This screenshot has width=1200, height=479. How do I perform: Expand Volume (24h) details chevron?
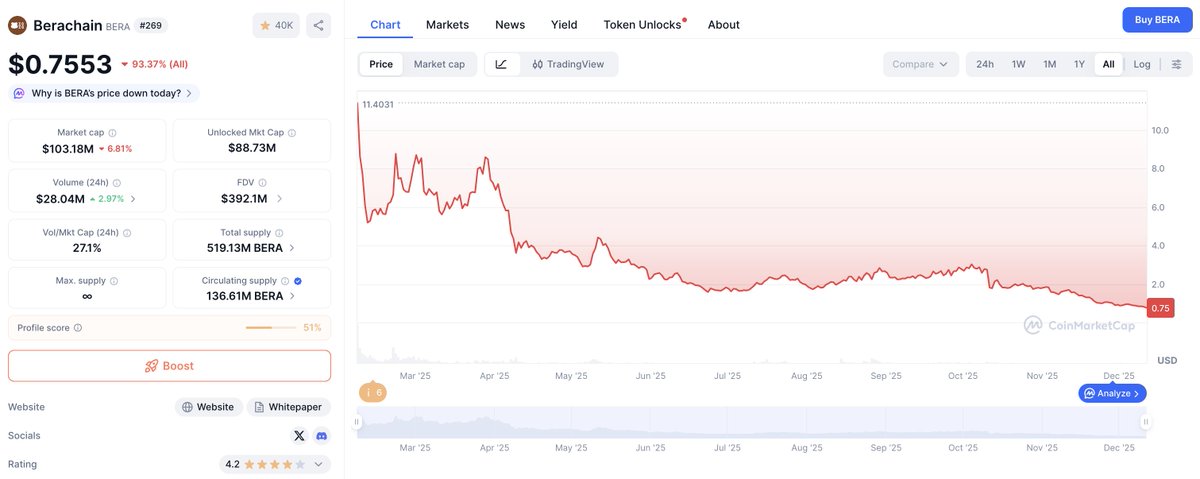point(133,199)
